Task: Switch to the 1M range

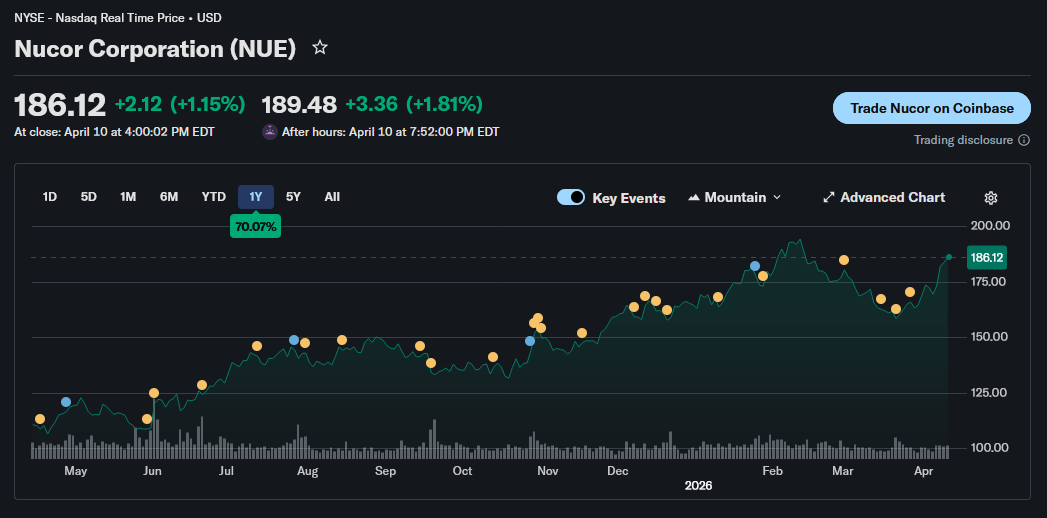Action: click(128, 197)
